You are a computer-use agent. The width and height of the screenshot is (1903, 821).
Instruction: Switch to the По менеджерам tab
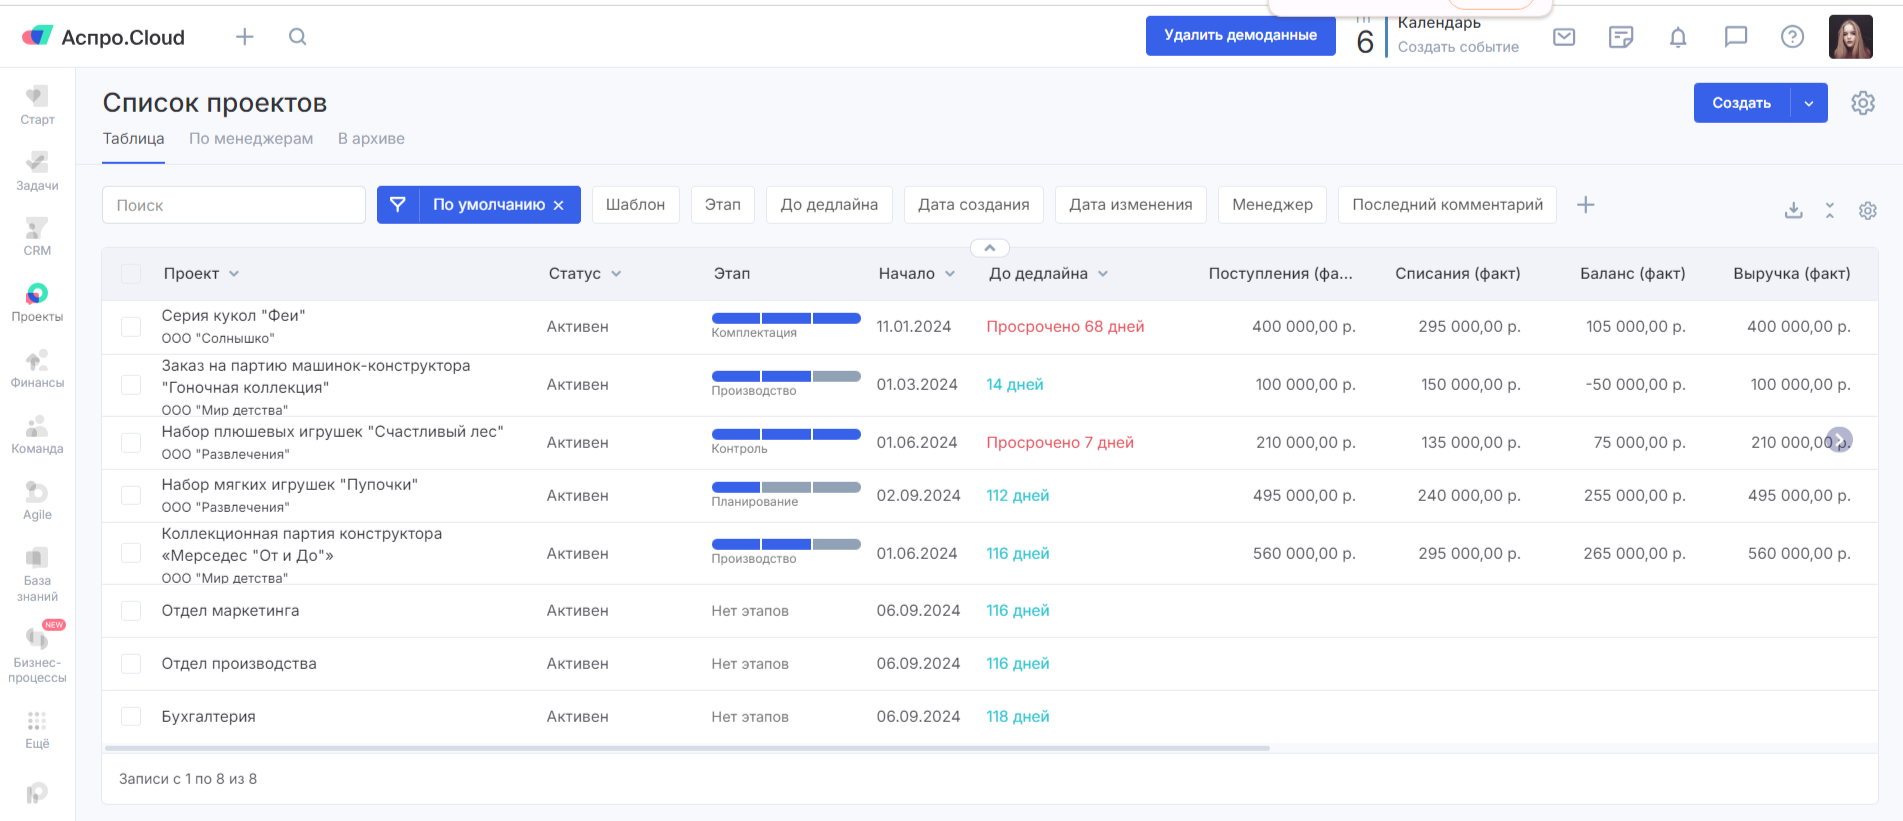251,139
